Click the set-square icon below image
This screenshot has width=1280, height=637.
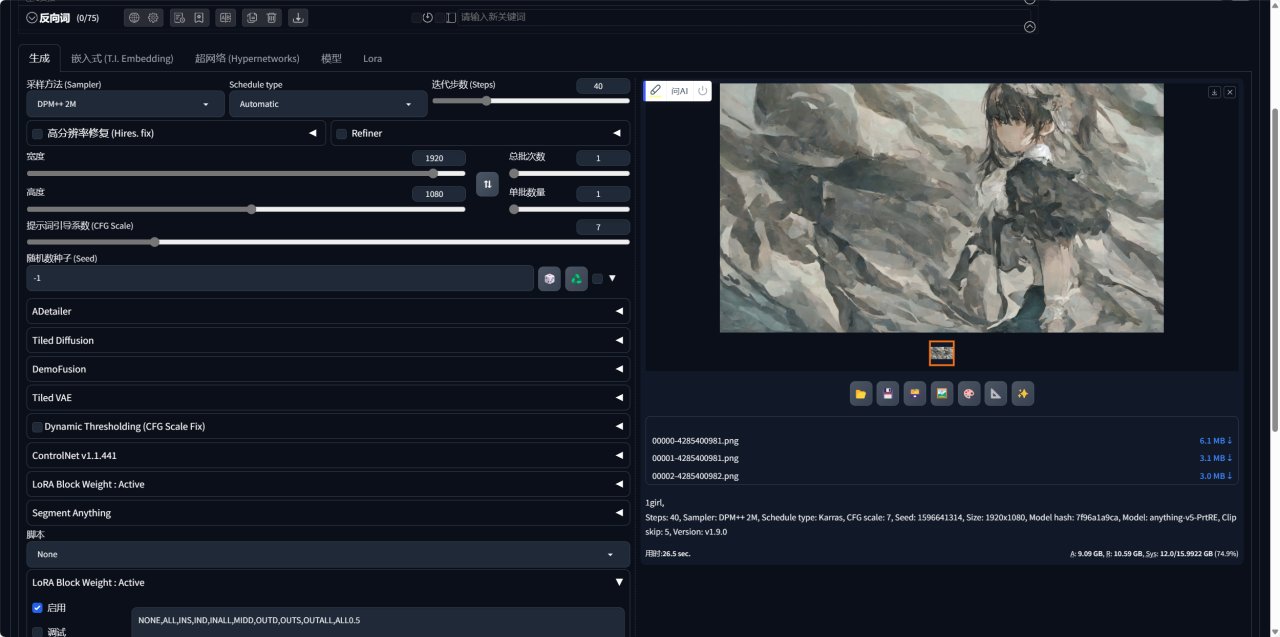[995, 394]
